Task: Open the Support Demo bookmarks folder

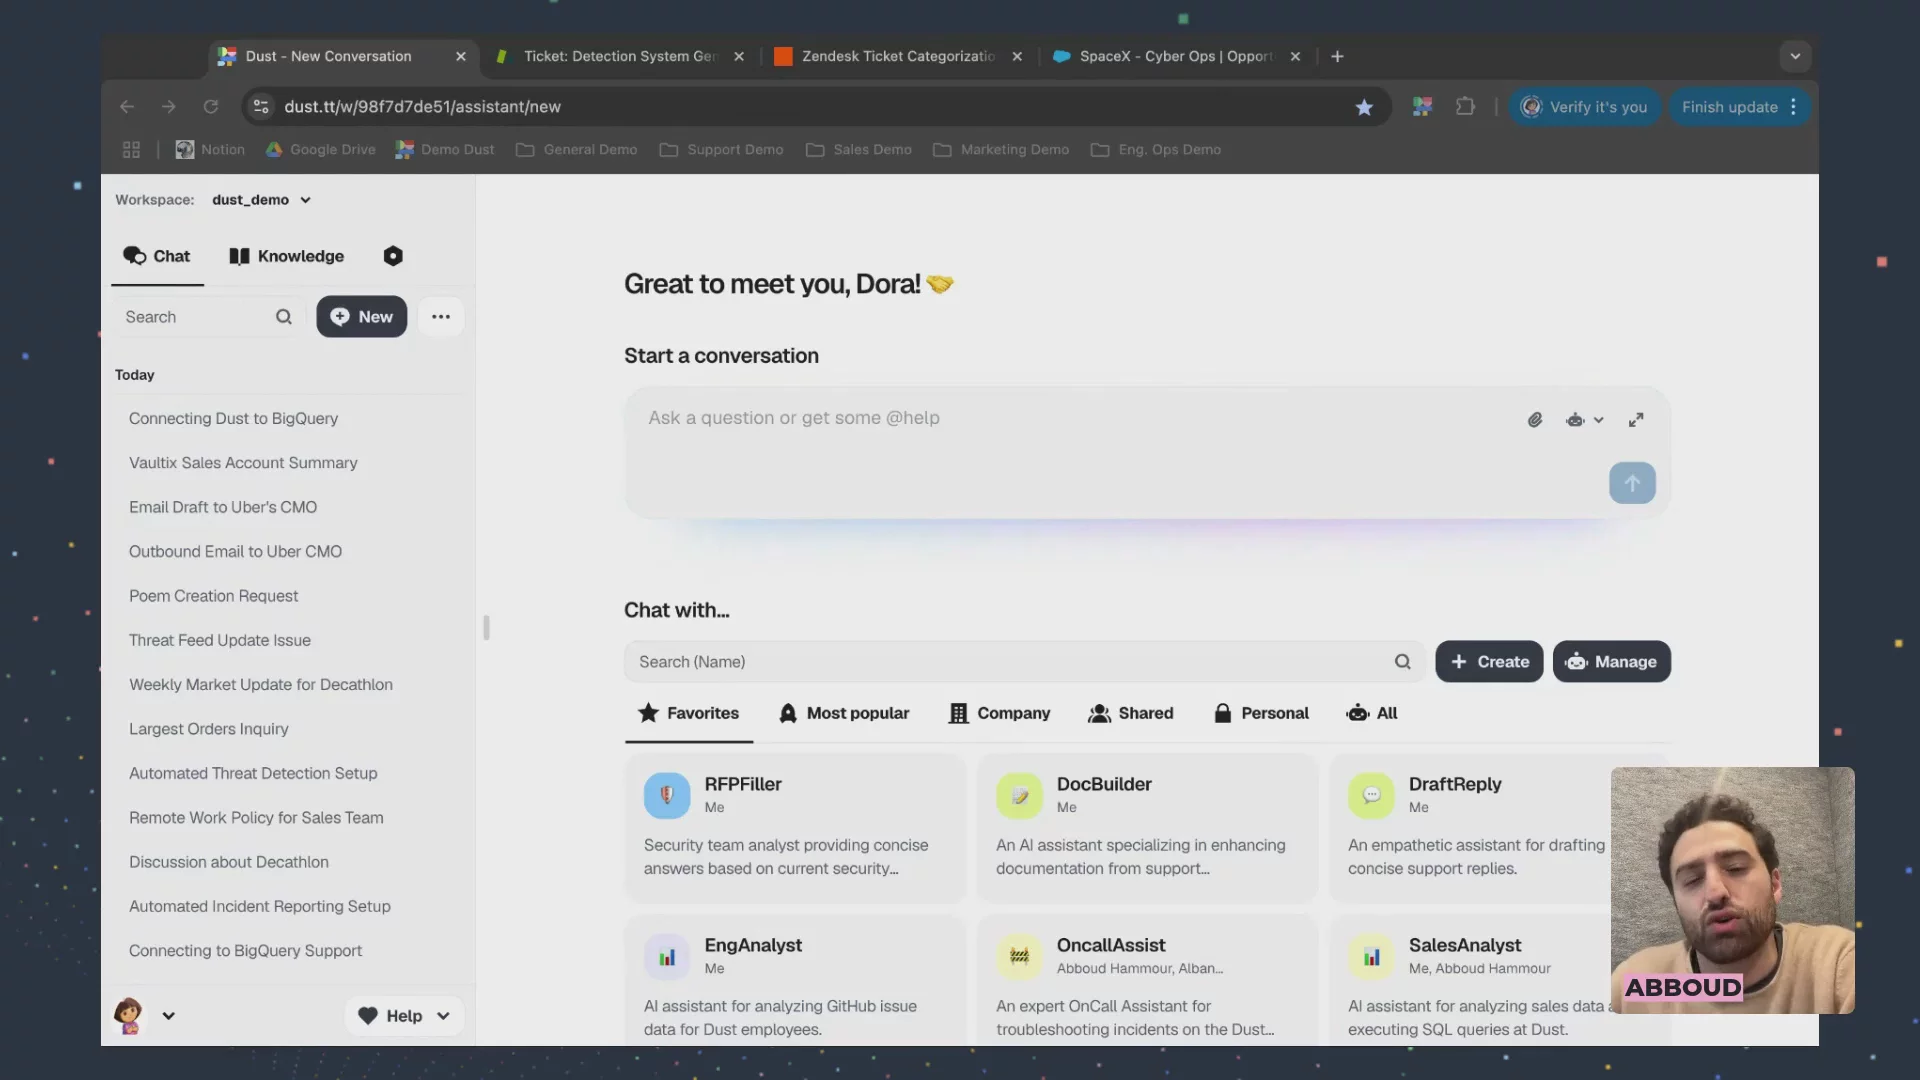Action: pyautogui.click(x=721, y=150)
